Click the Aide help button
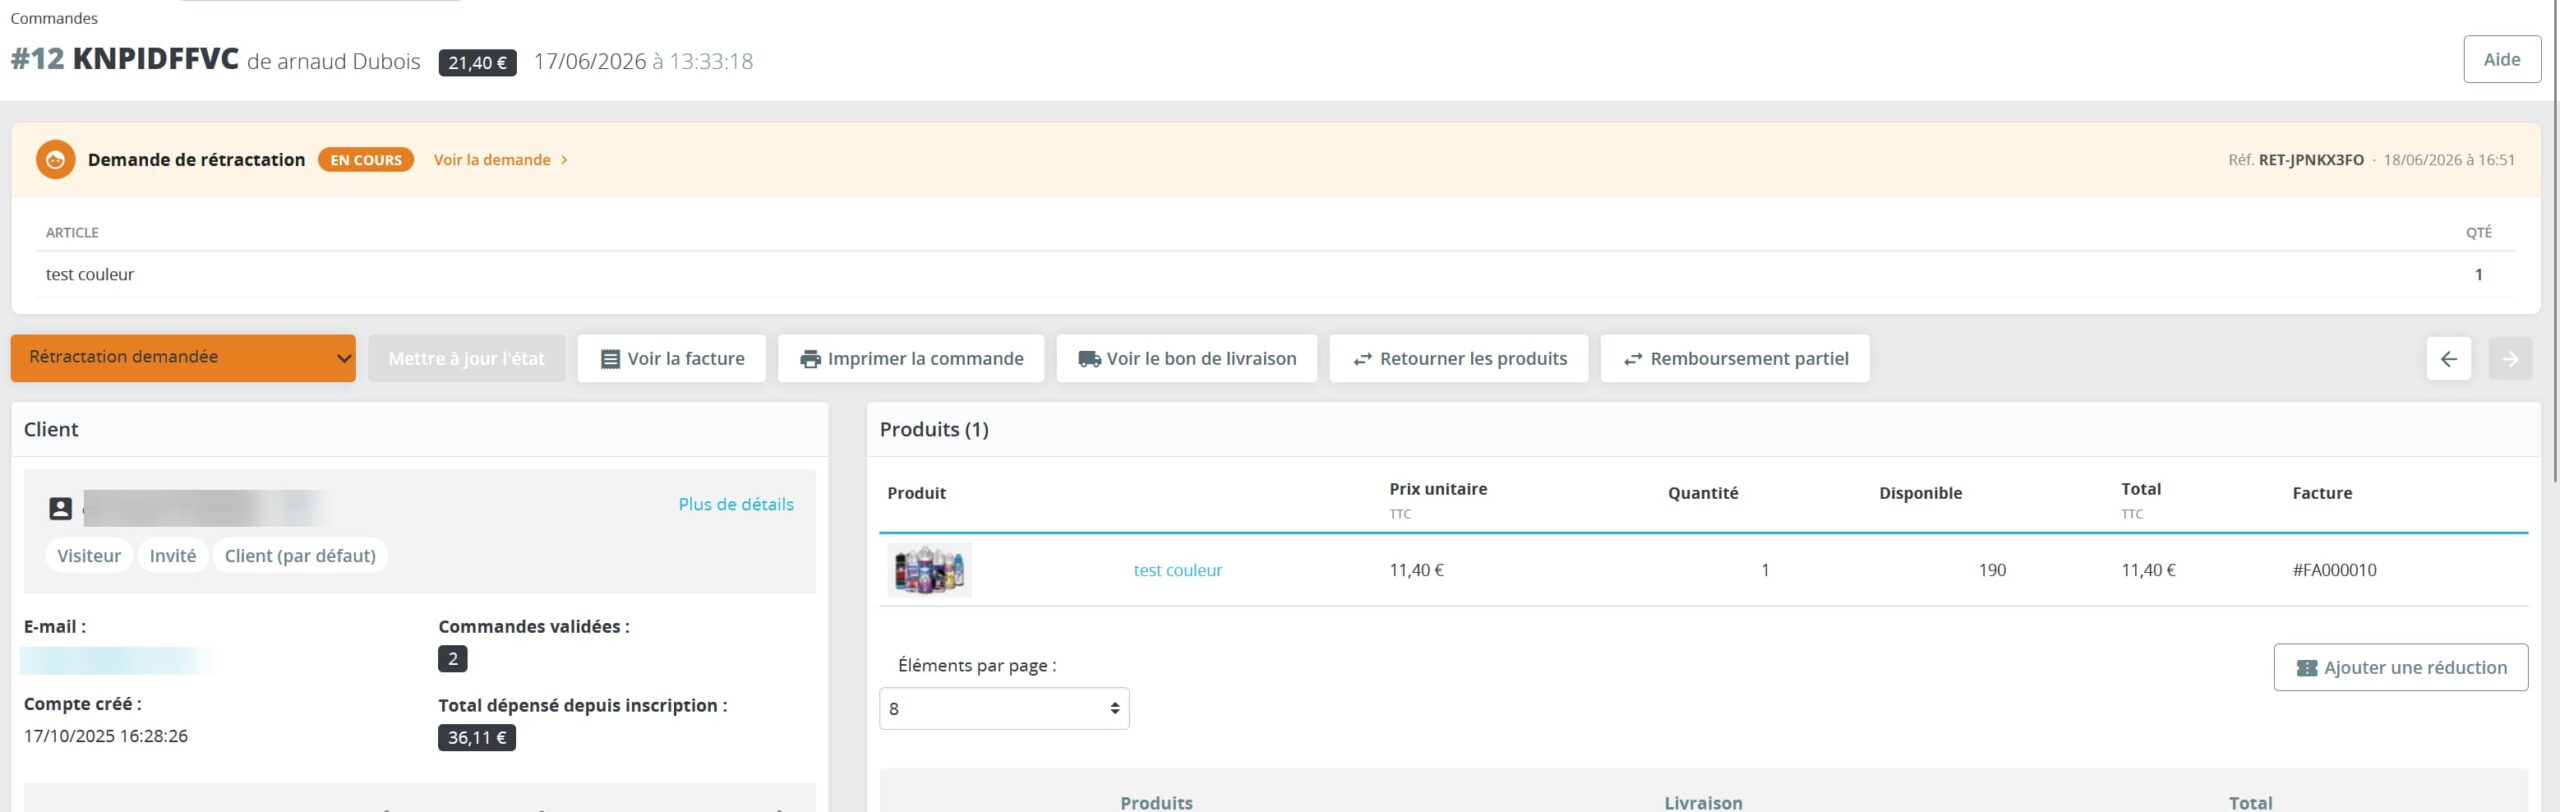Viewport: 2560px width, 812px height. point(2501,60)
